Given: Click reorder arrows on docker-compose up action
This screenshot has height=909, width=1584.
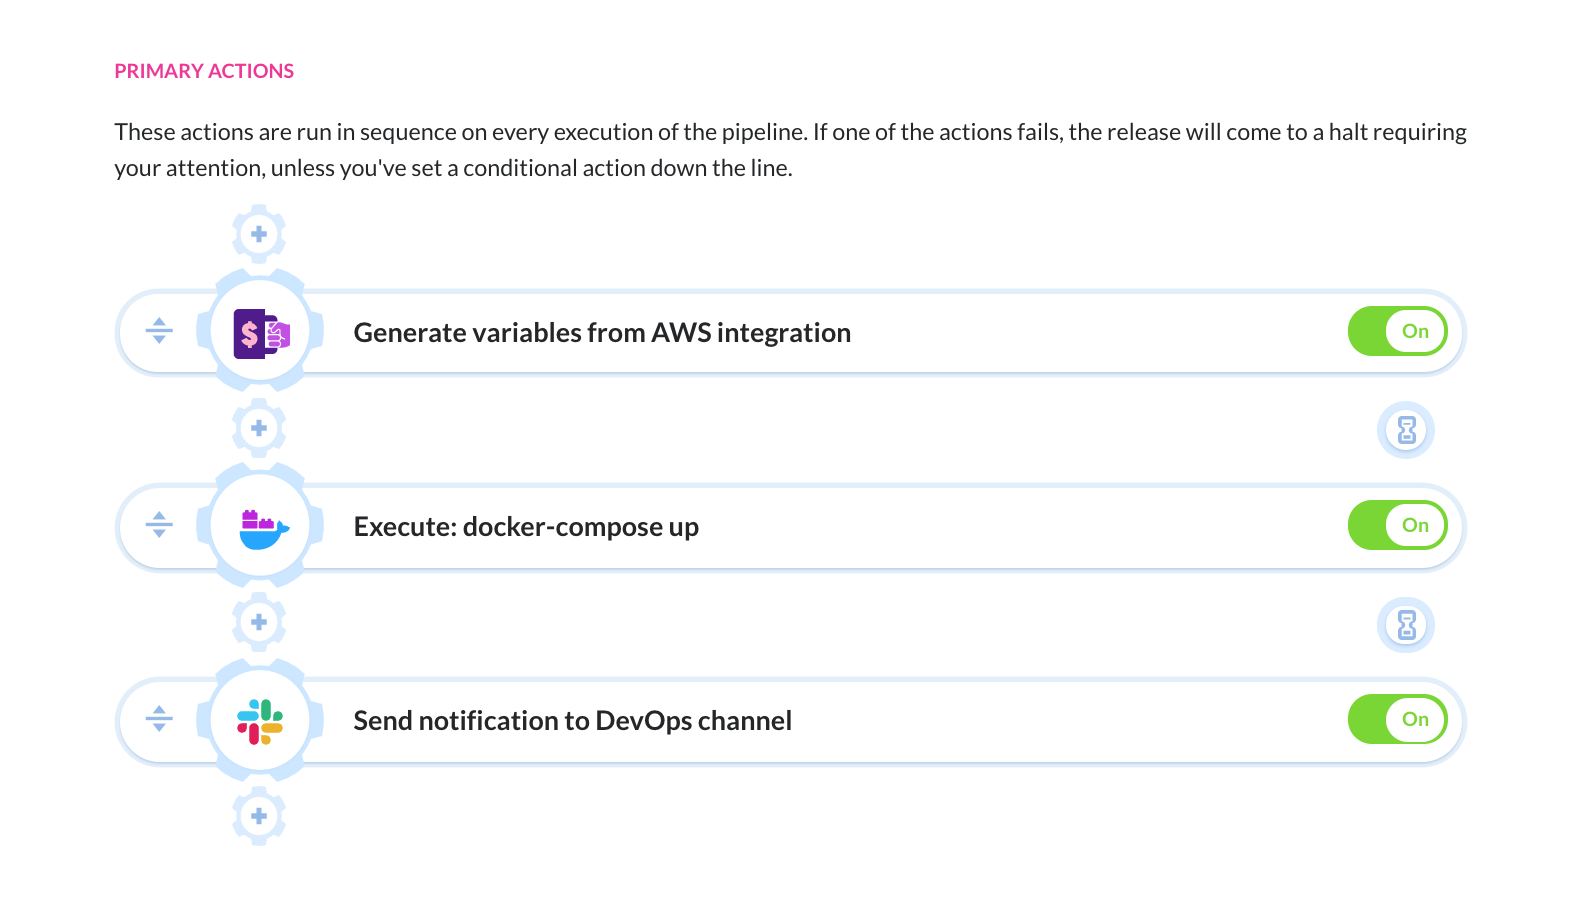Looking at the screenshot, I should [x=159, y=525].
